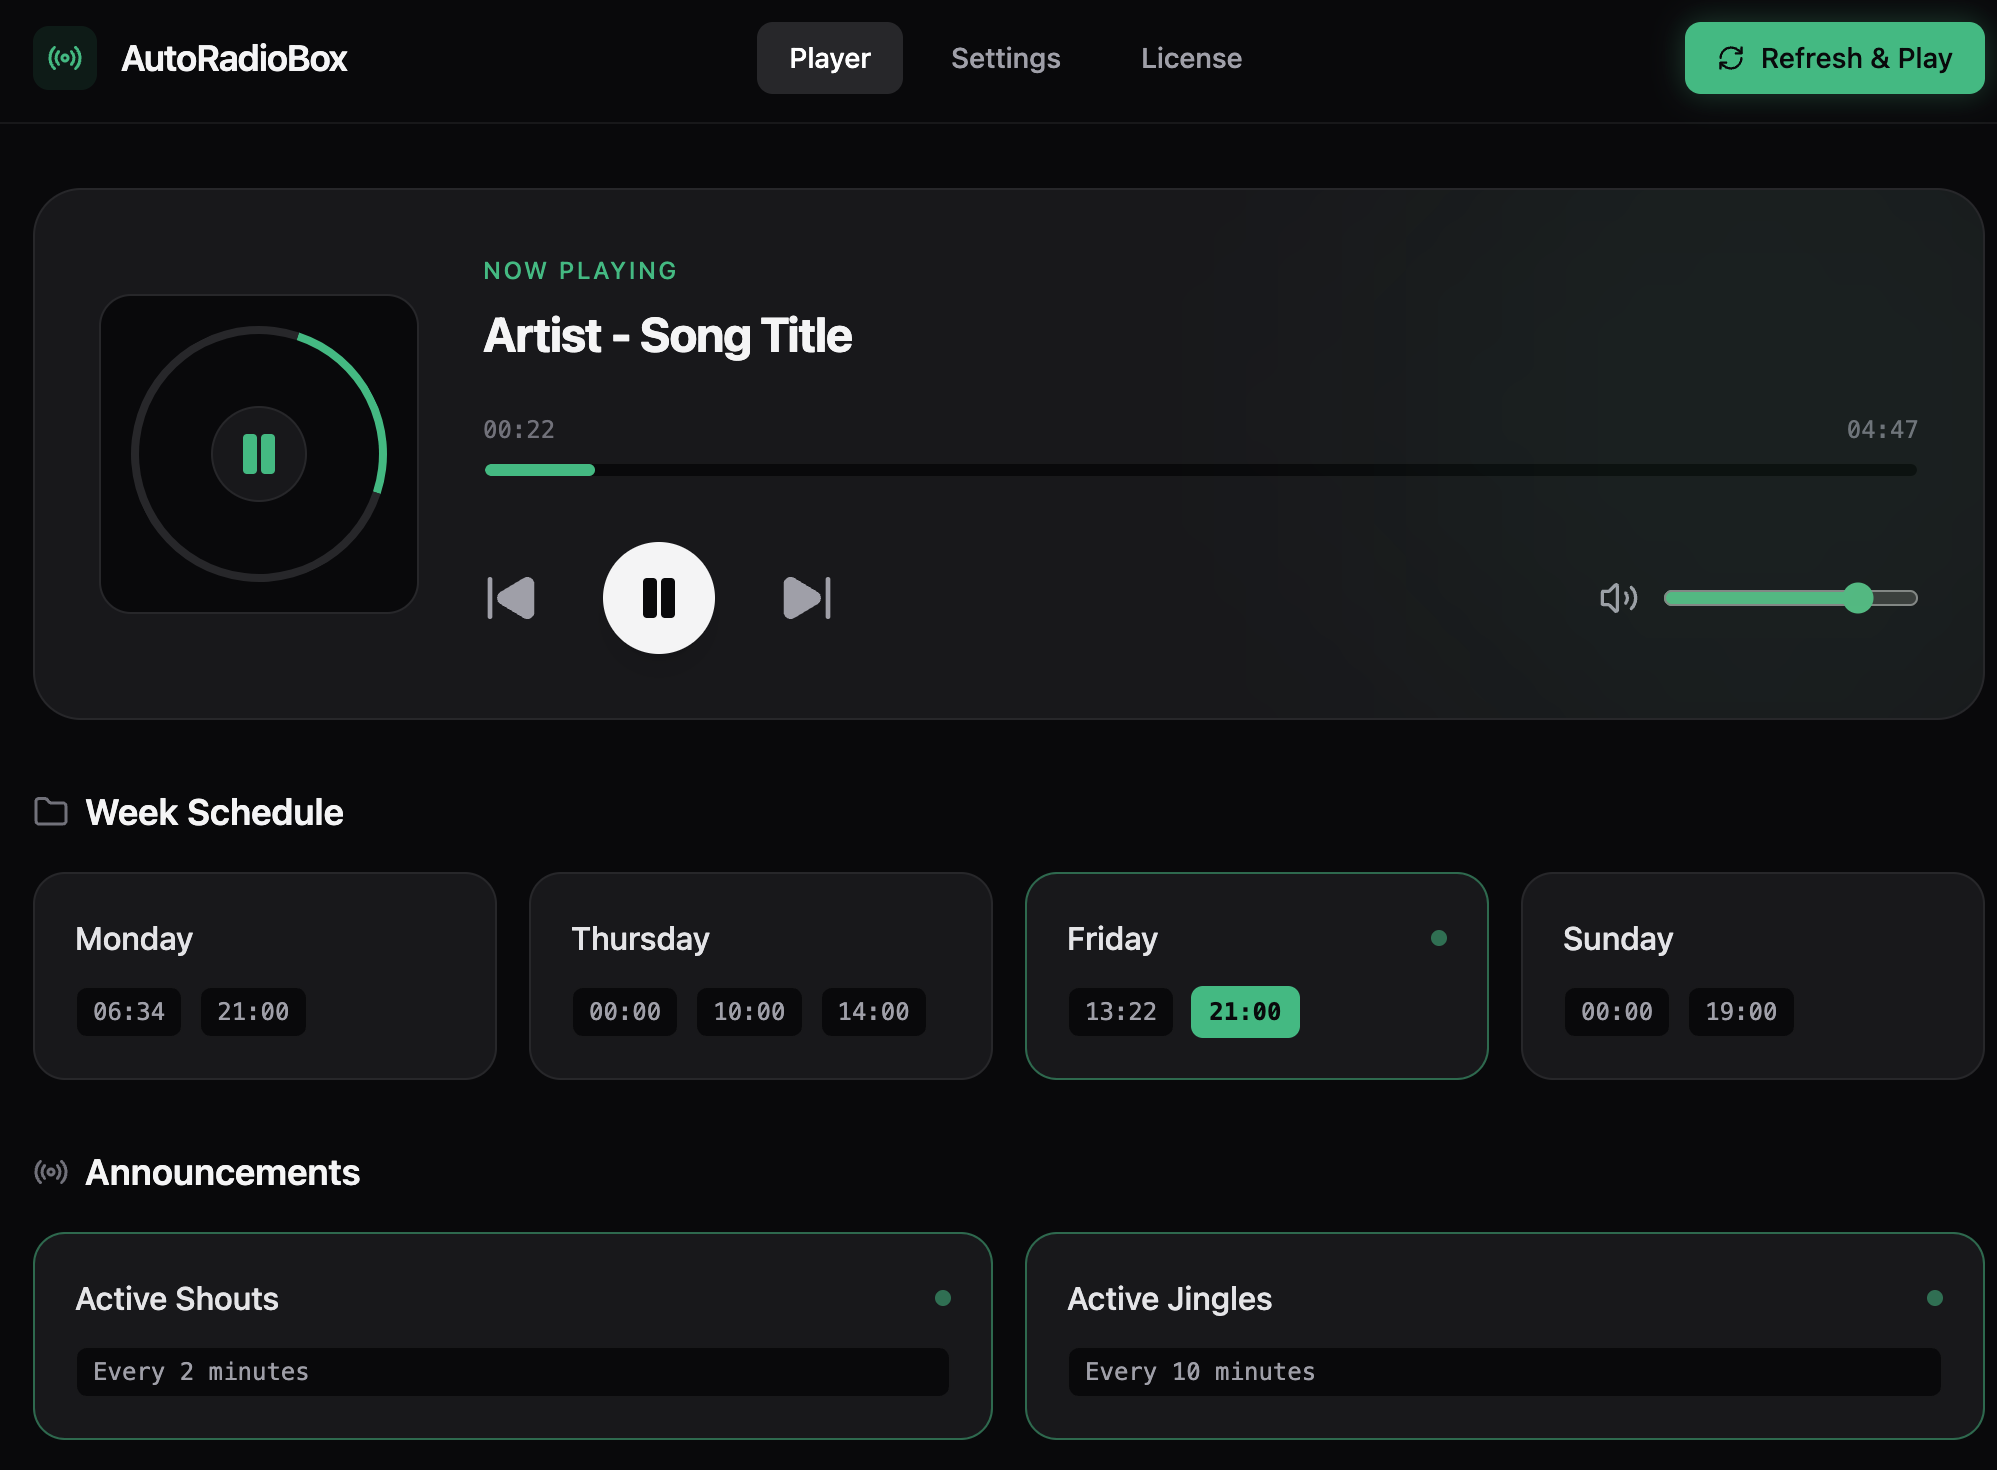
Task: Click the folder icon beside Week Schedule
Action: pyautogui.click(x=51, y=812)
